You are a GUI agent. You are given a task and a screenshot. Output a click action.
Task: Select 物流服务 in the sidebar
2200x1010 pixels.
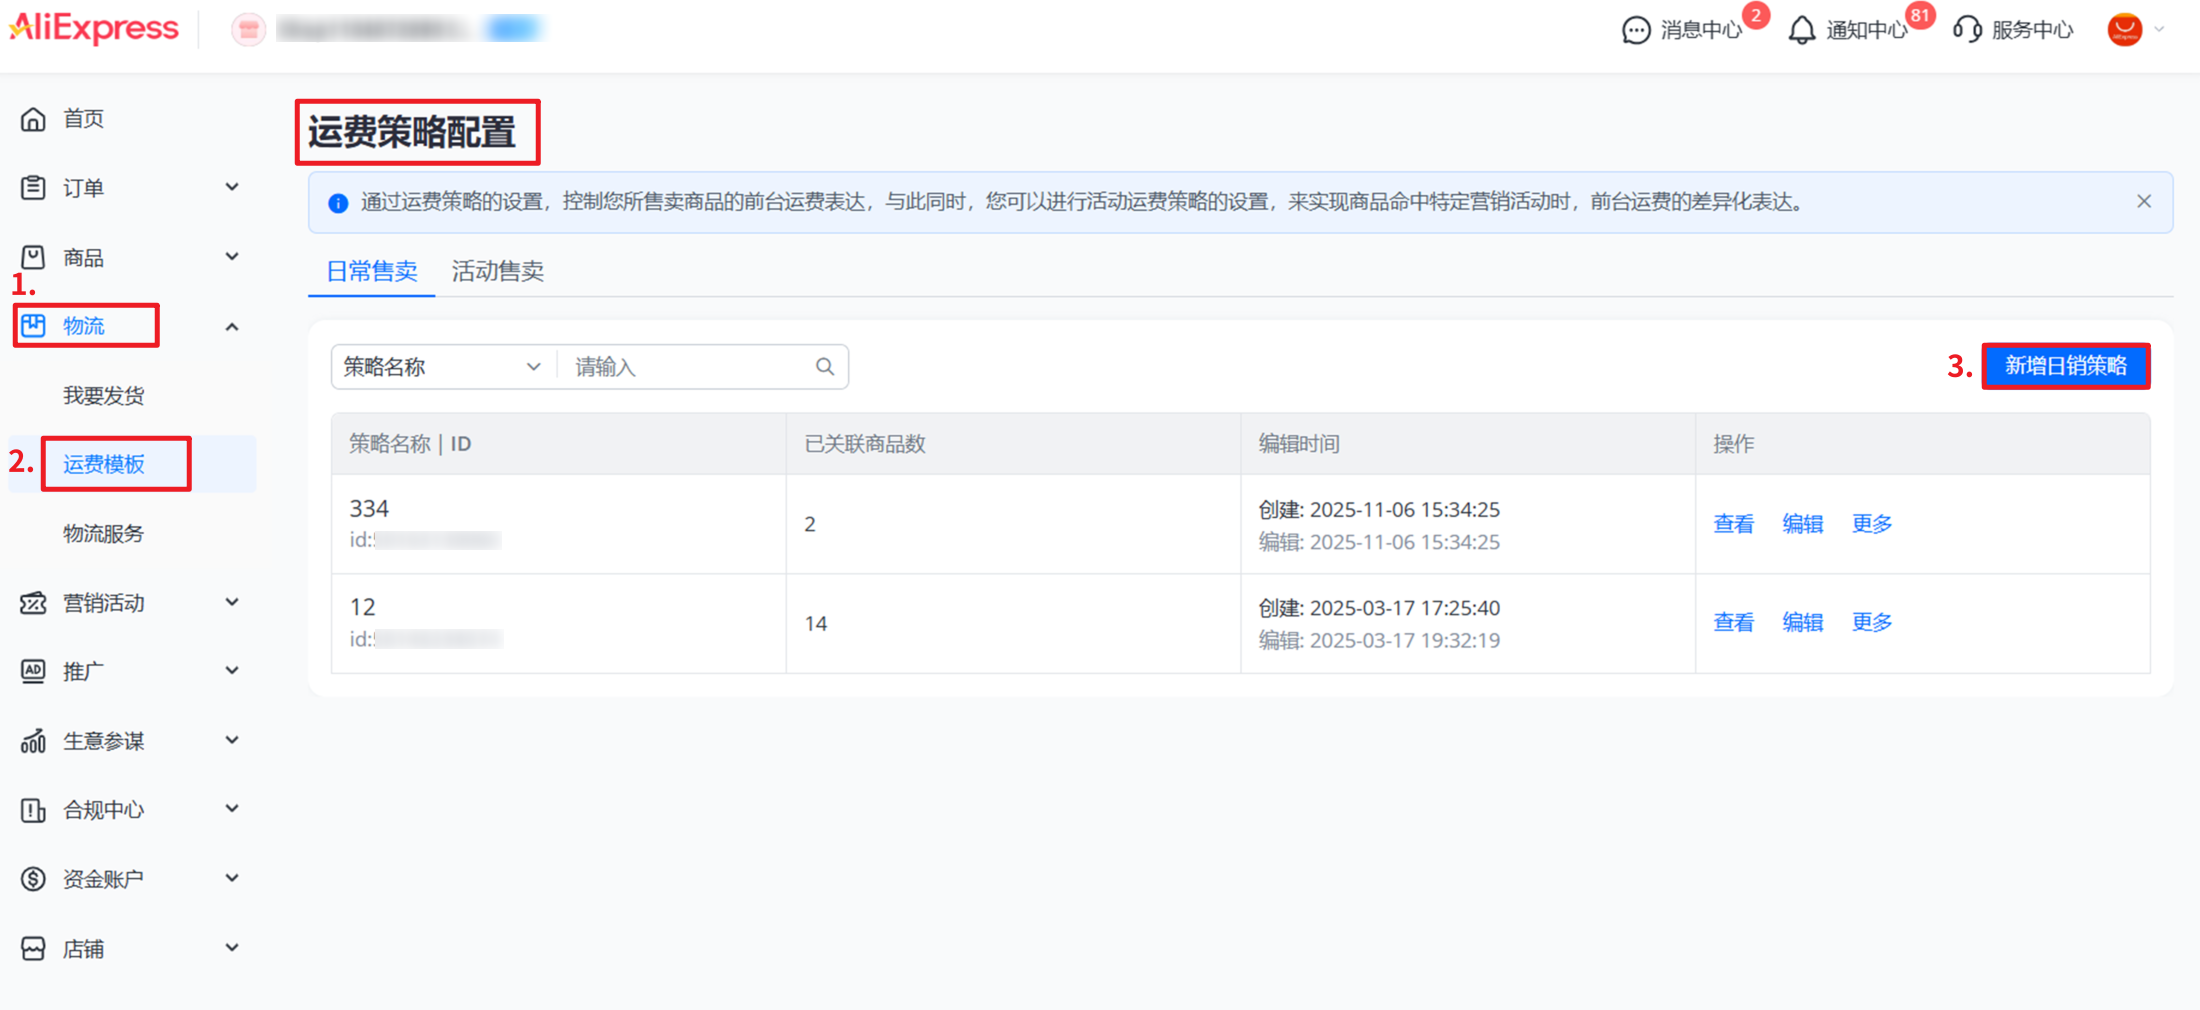coord(104,533)
